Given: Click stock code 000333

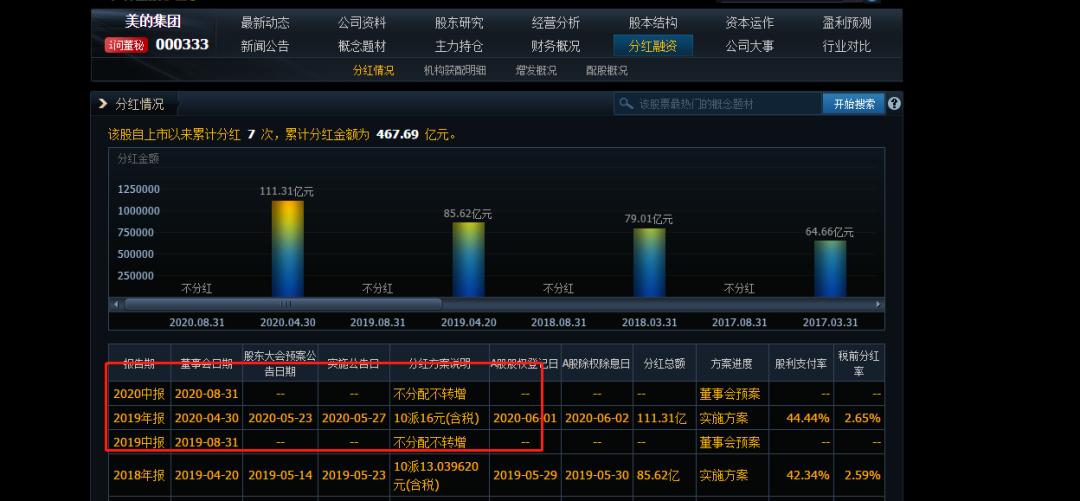Looking at the screenshot, I should (x=182, y=45).
